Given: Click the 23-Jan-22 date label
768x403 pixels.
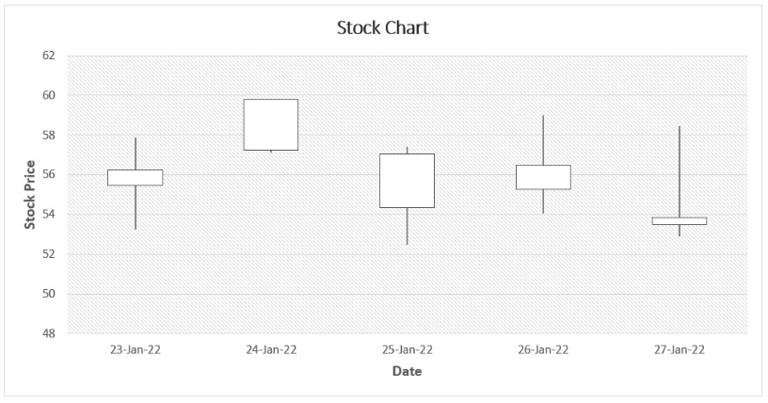Looking at the screenshot, I should (x=135, y=350).
